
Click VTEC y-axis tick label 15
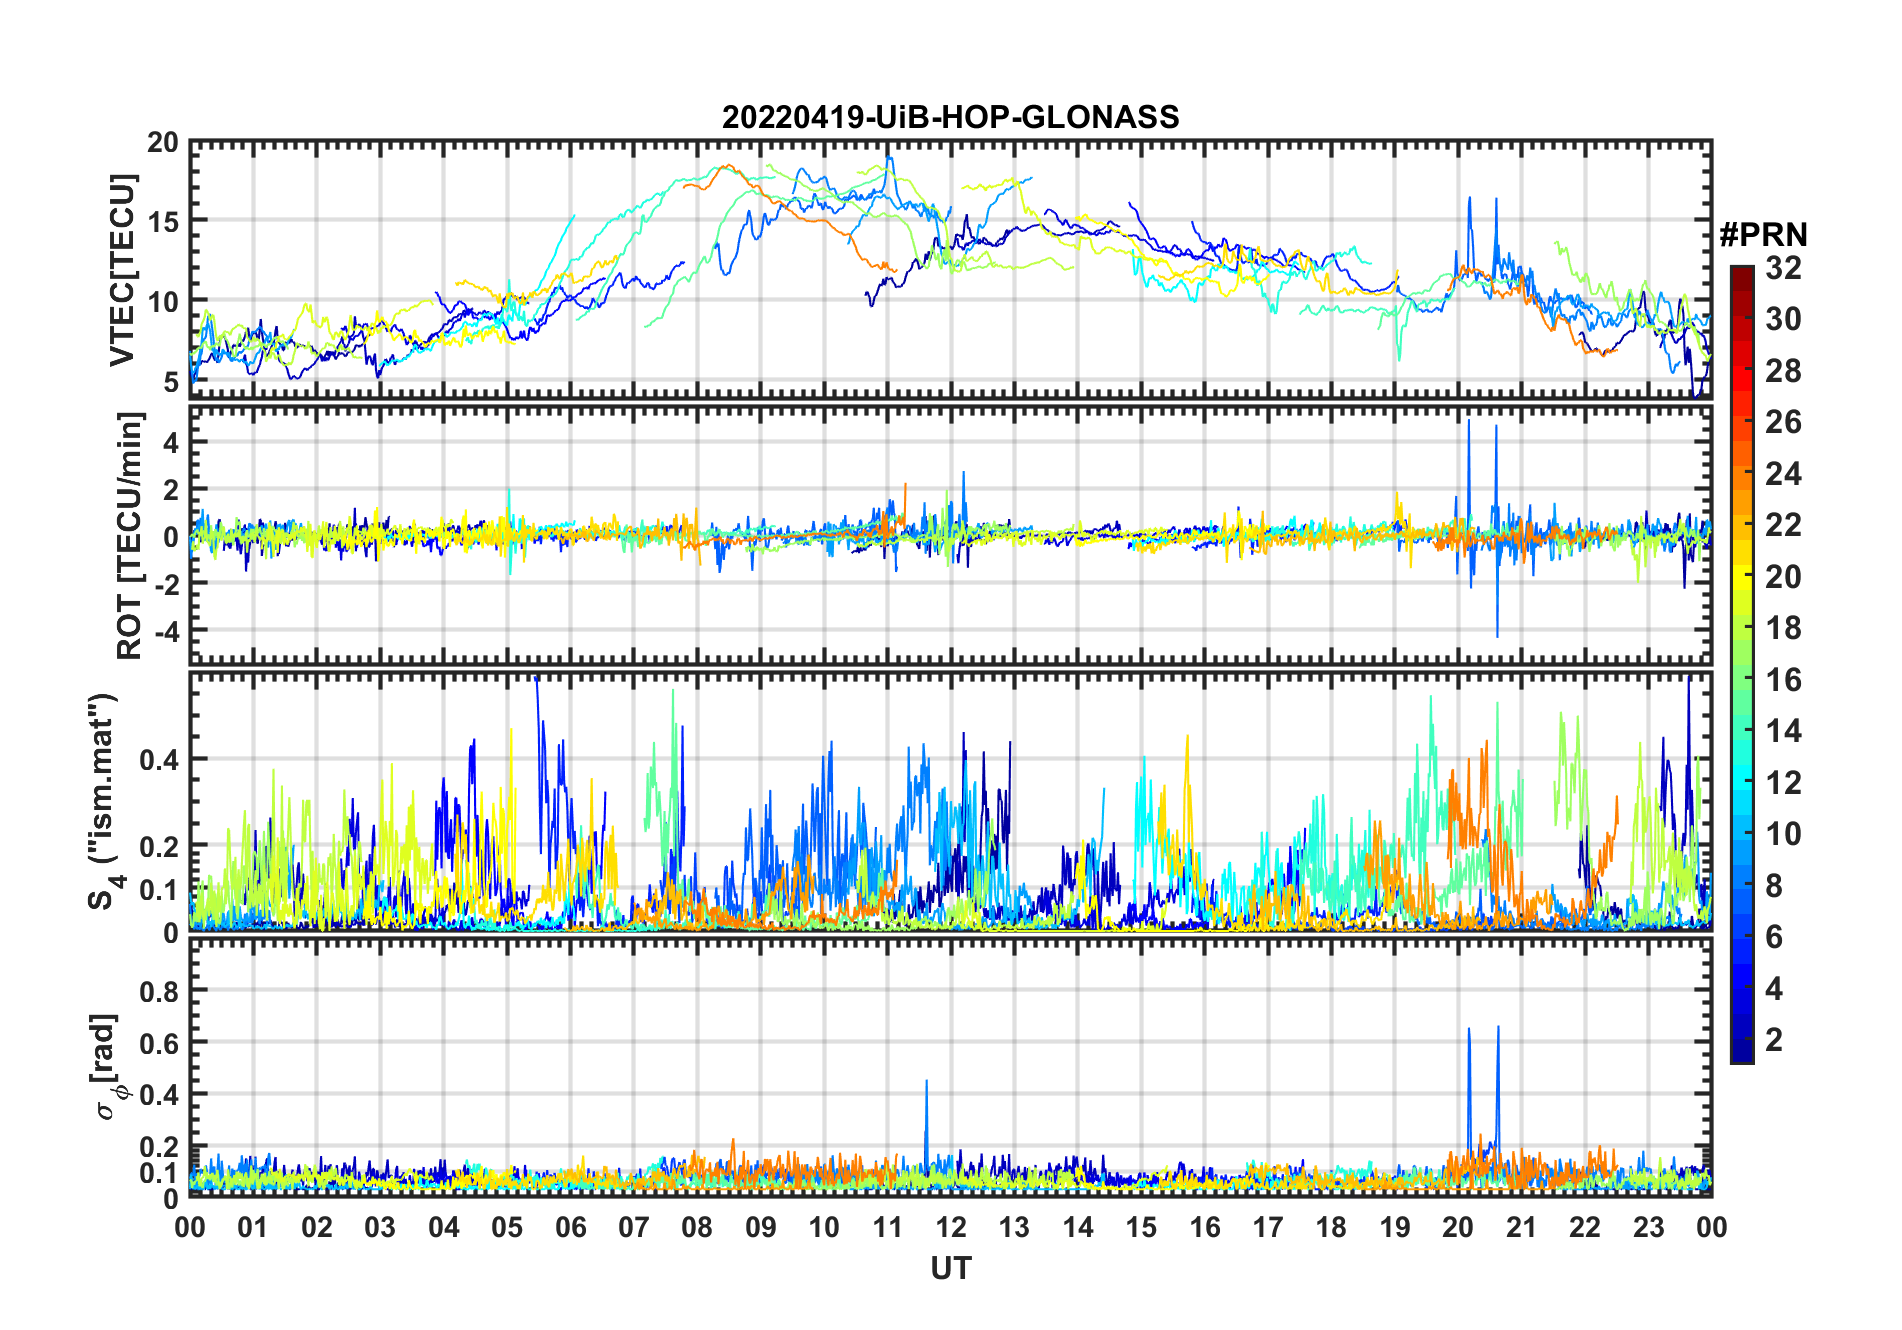[x=163, y=222]
